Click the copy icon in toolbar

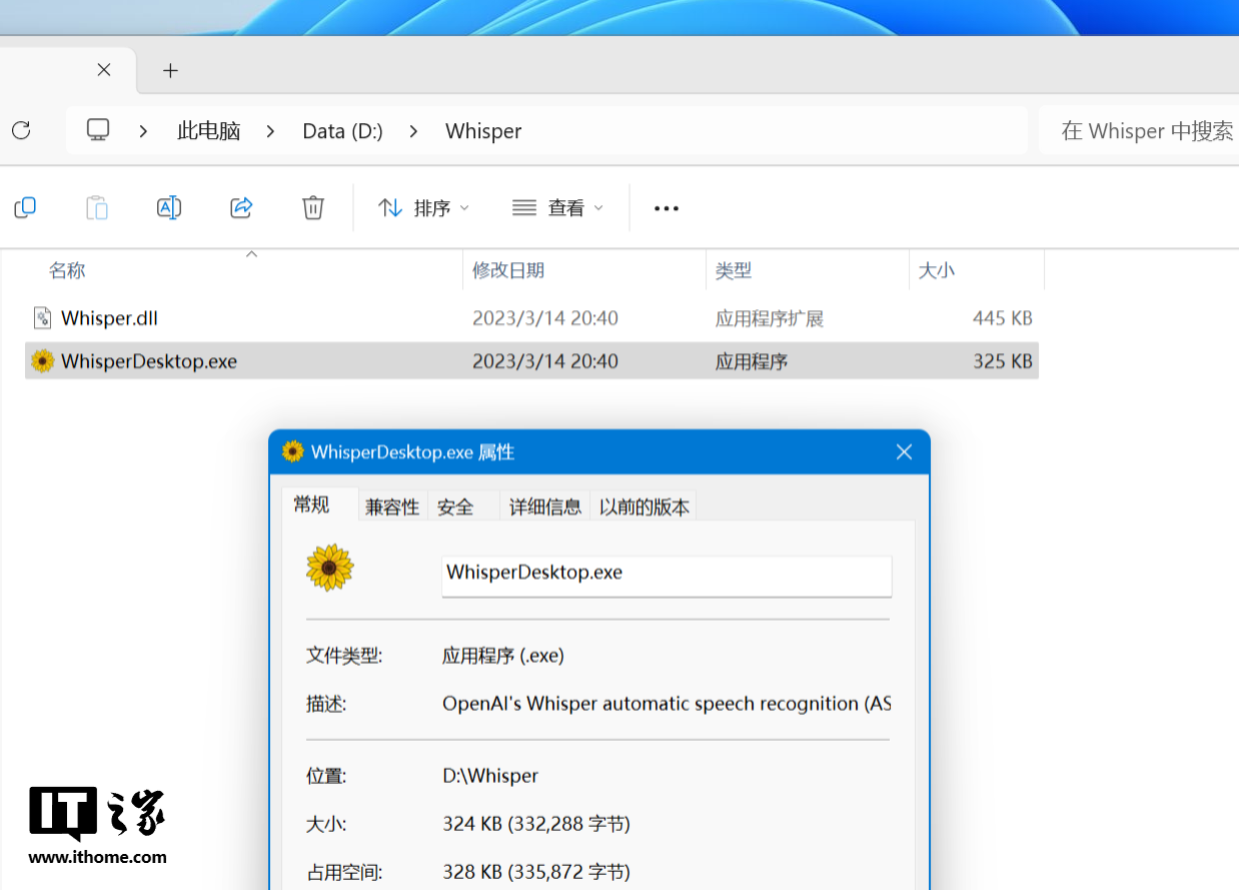(25, 208)
